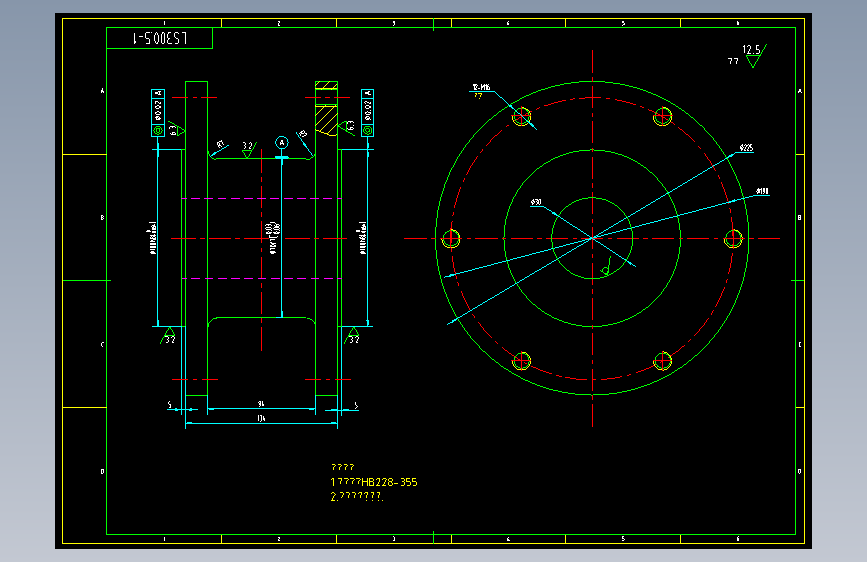Select the rotated dimension text at hub center
This screenshot has width=867, height=562.
[x=274, y=238]
